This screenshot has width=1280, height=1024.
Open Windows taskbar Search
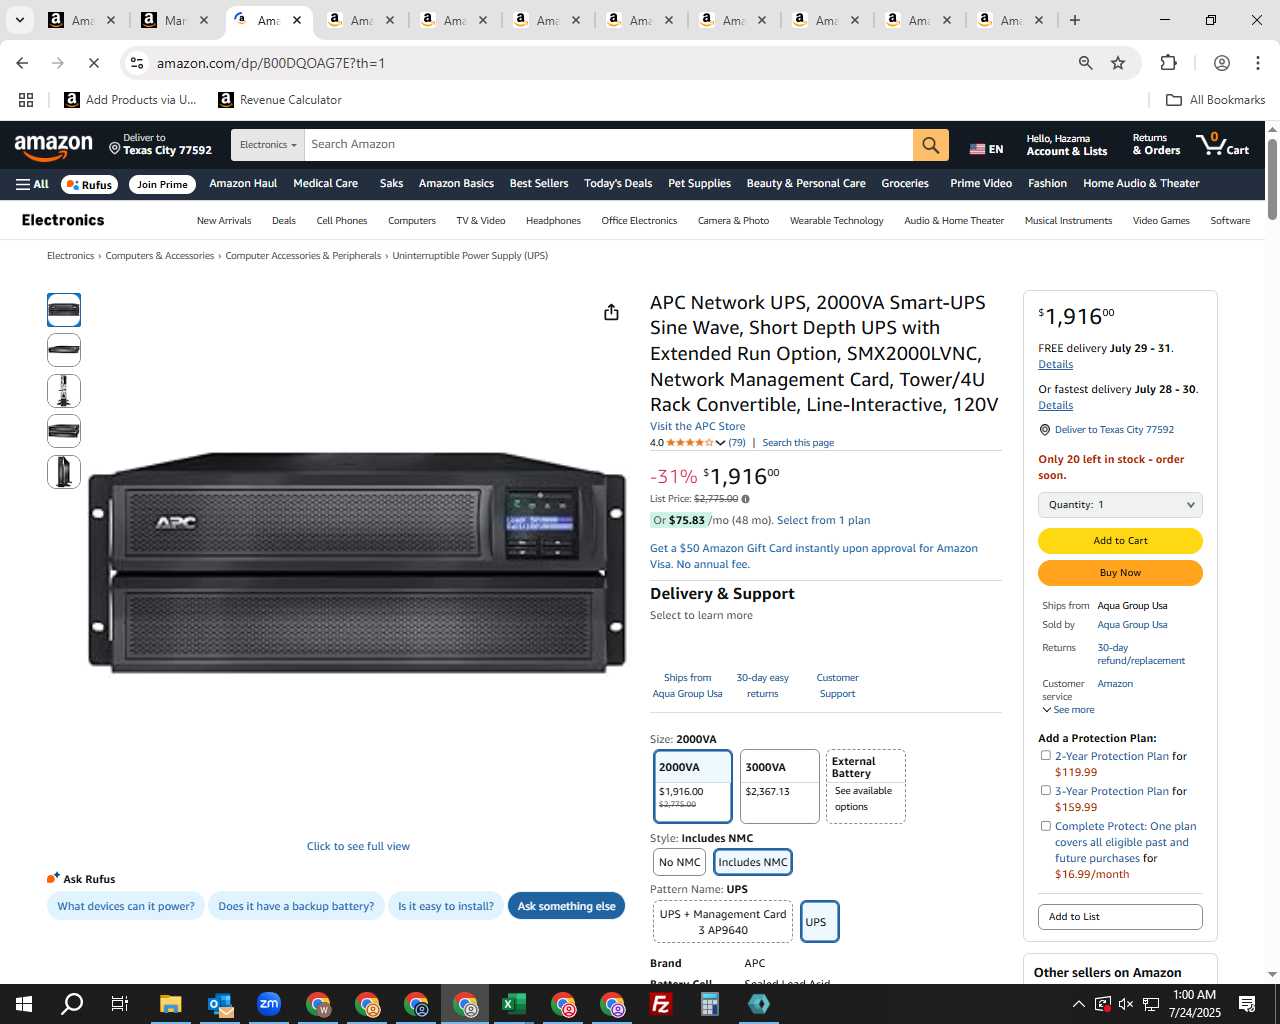click(x=72, y=1004)
